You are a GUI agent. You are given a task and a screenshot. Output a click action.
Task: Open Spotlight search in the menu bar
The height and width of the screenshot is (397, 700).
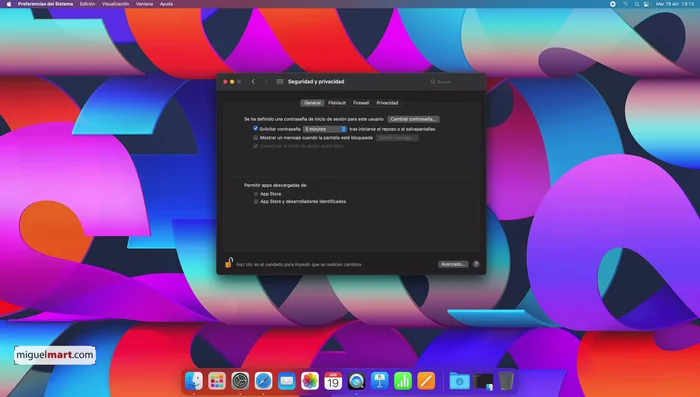point(637,4)
